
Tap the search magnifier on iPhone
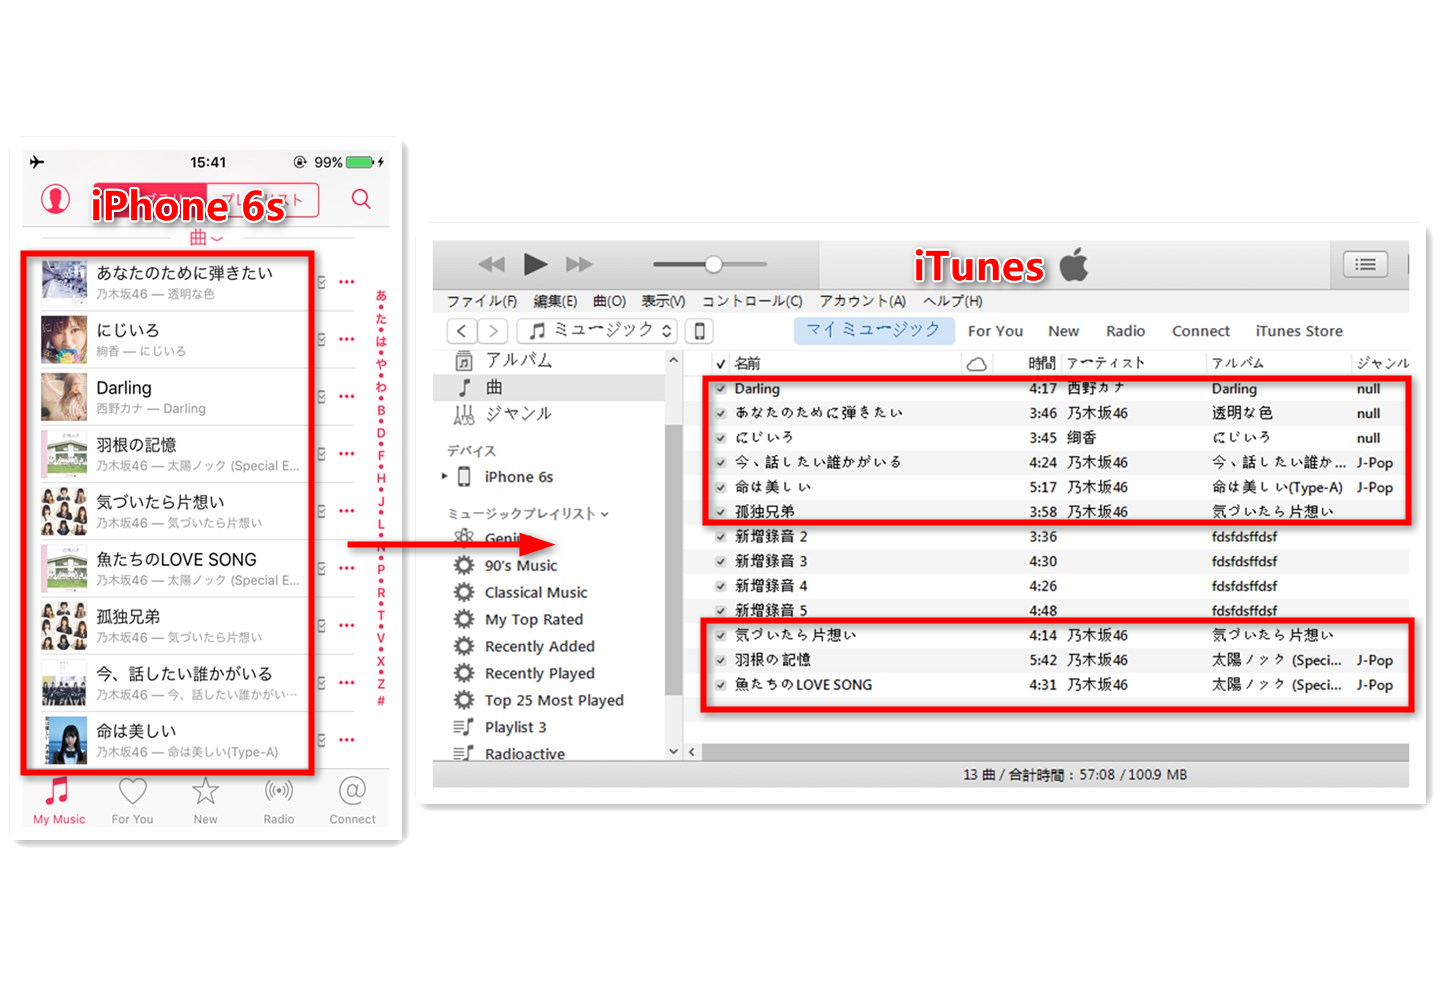(361, 199)
